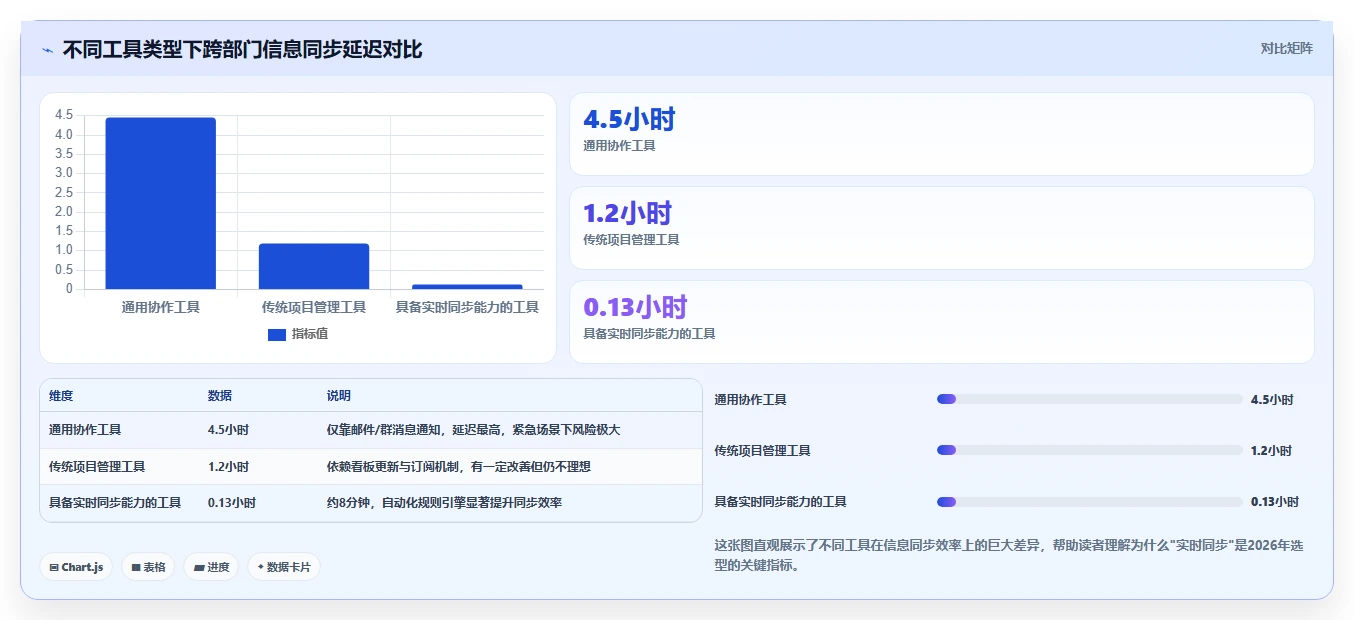Click the Chart.js tag chip

coord(77,567)
